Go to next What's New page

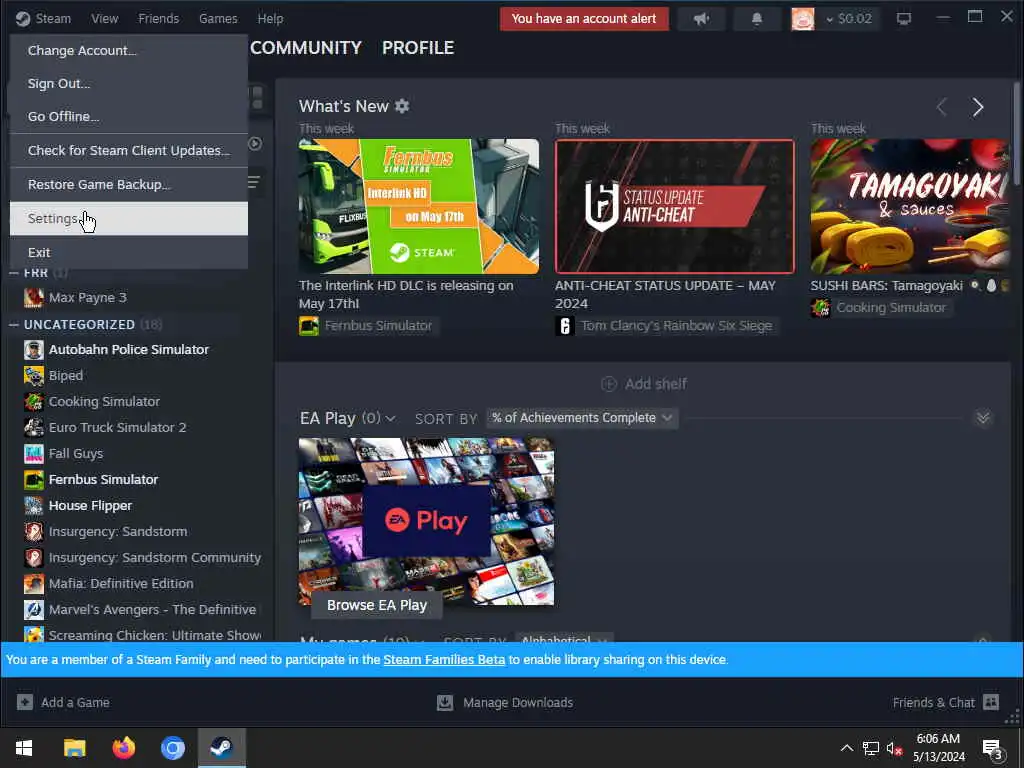[x=978, y=107]
